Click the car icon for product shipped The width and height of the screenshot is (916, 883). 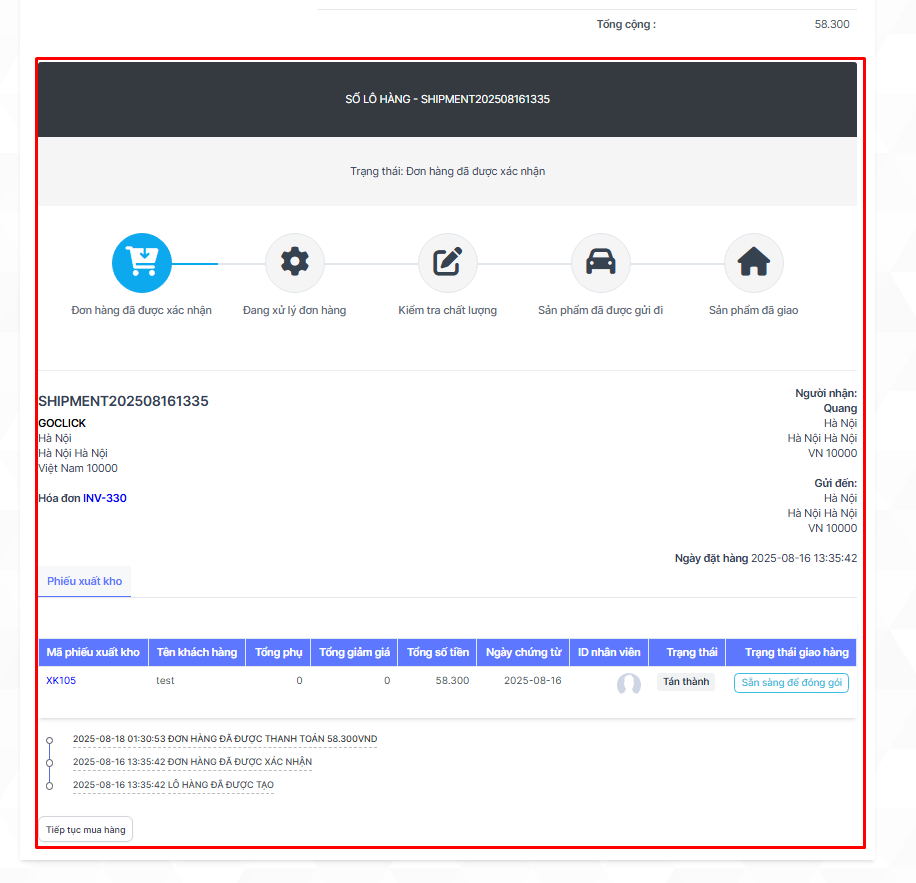pyautogui.click(x=600, y=263)
